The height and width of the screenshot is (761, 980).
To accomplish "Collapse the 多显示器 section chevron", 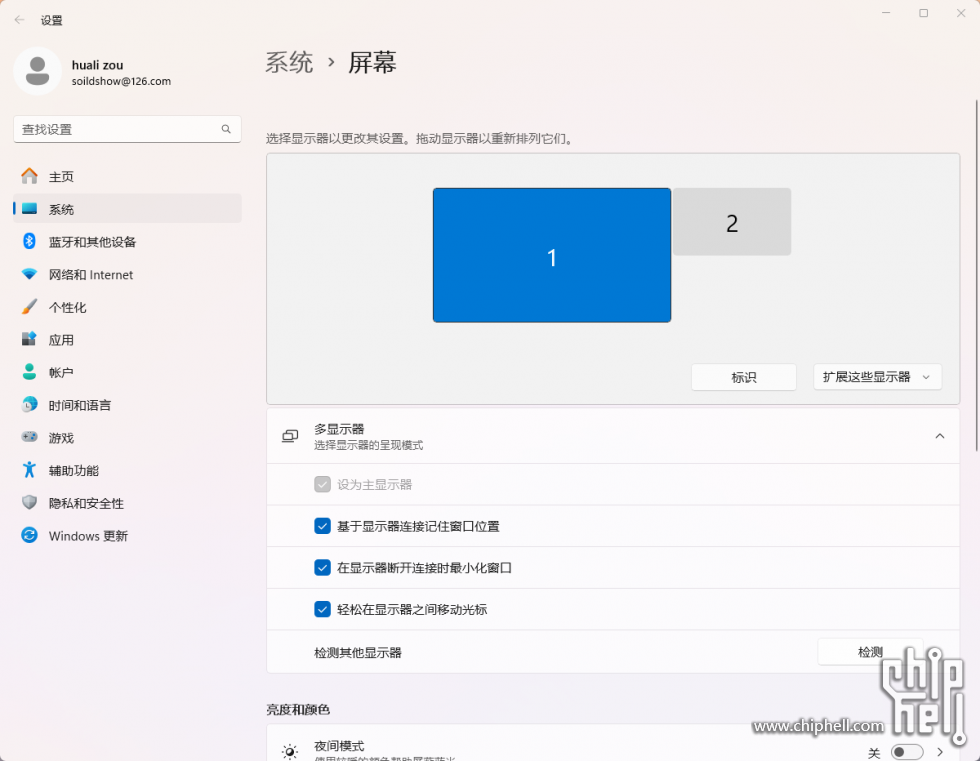I will (939, 436).
